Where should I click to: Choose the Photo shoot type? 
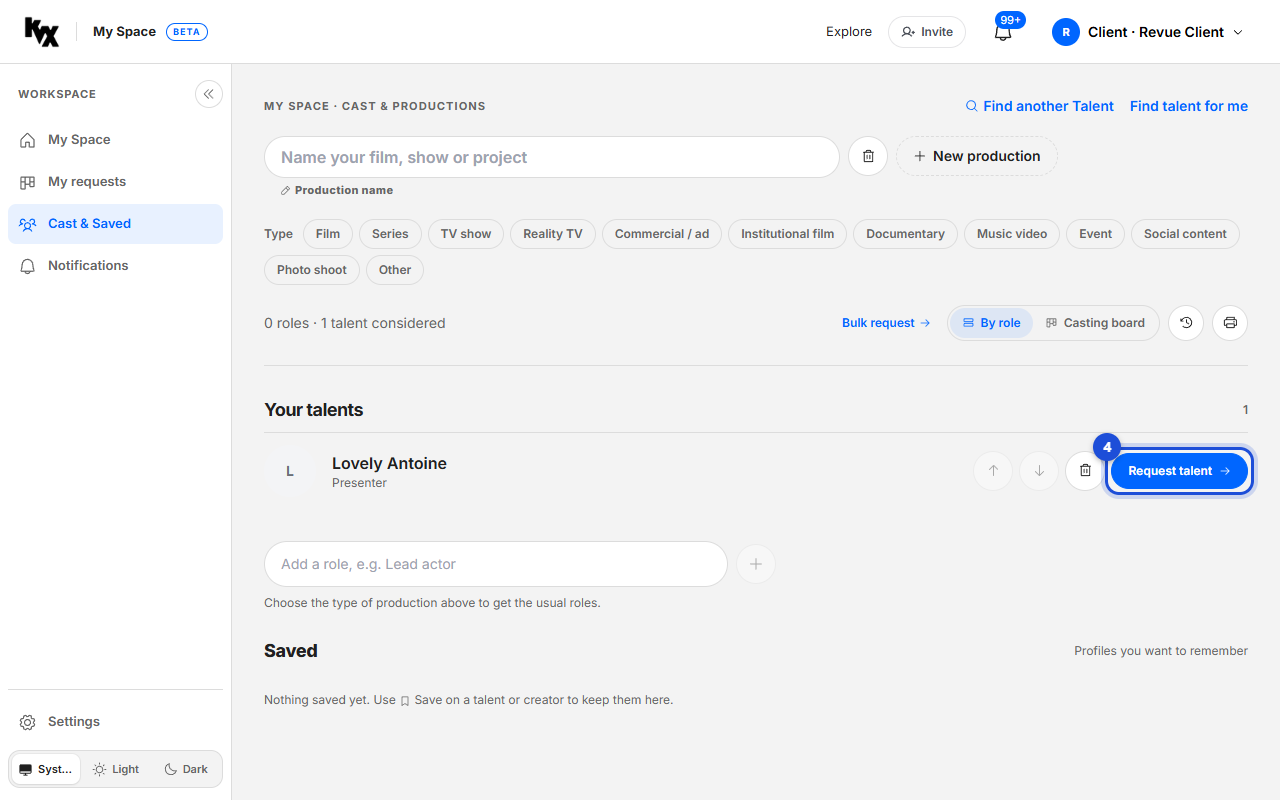tap(312, 270)
